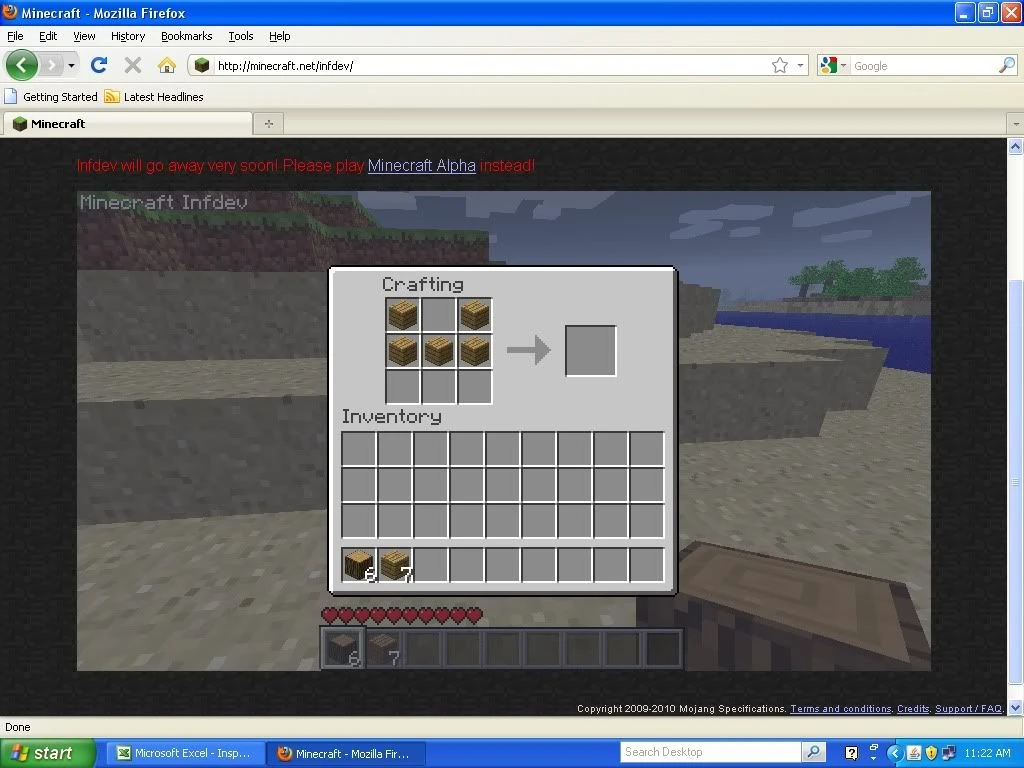This screenshot has height=768, width=1024.
Task: Click the search magnifier icon in Firefox
Action: 1007,65
